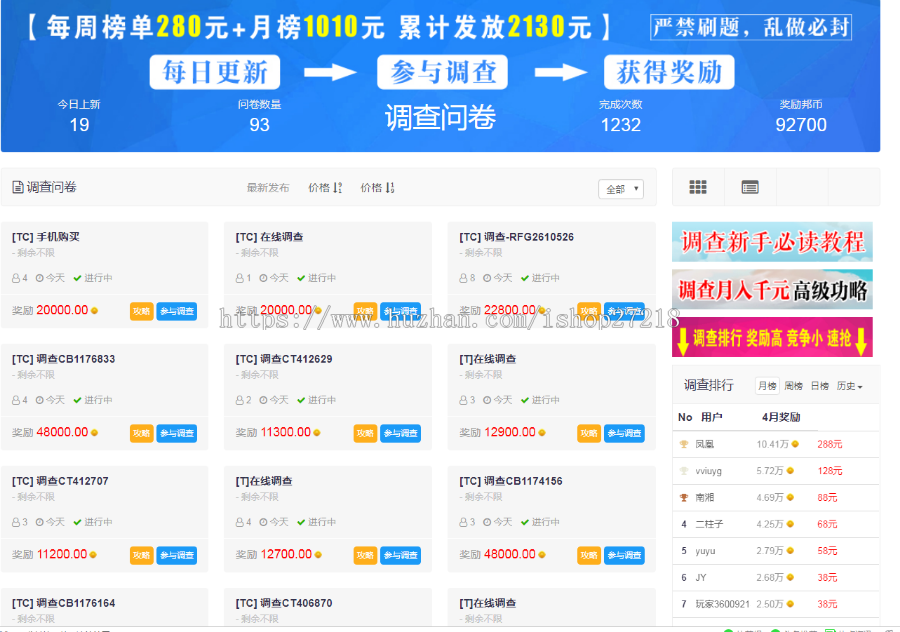Click 攻略 for 调查CT412629
This screenshot has height=632, width=900.
pyautogui.click(x=365, y=433)
